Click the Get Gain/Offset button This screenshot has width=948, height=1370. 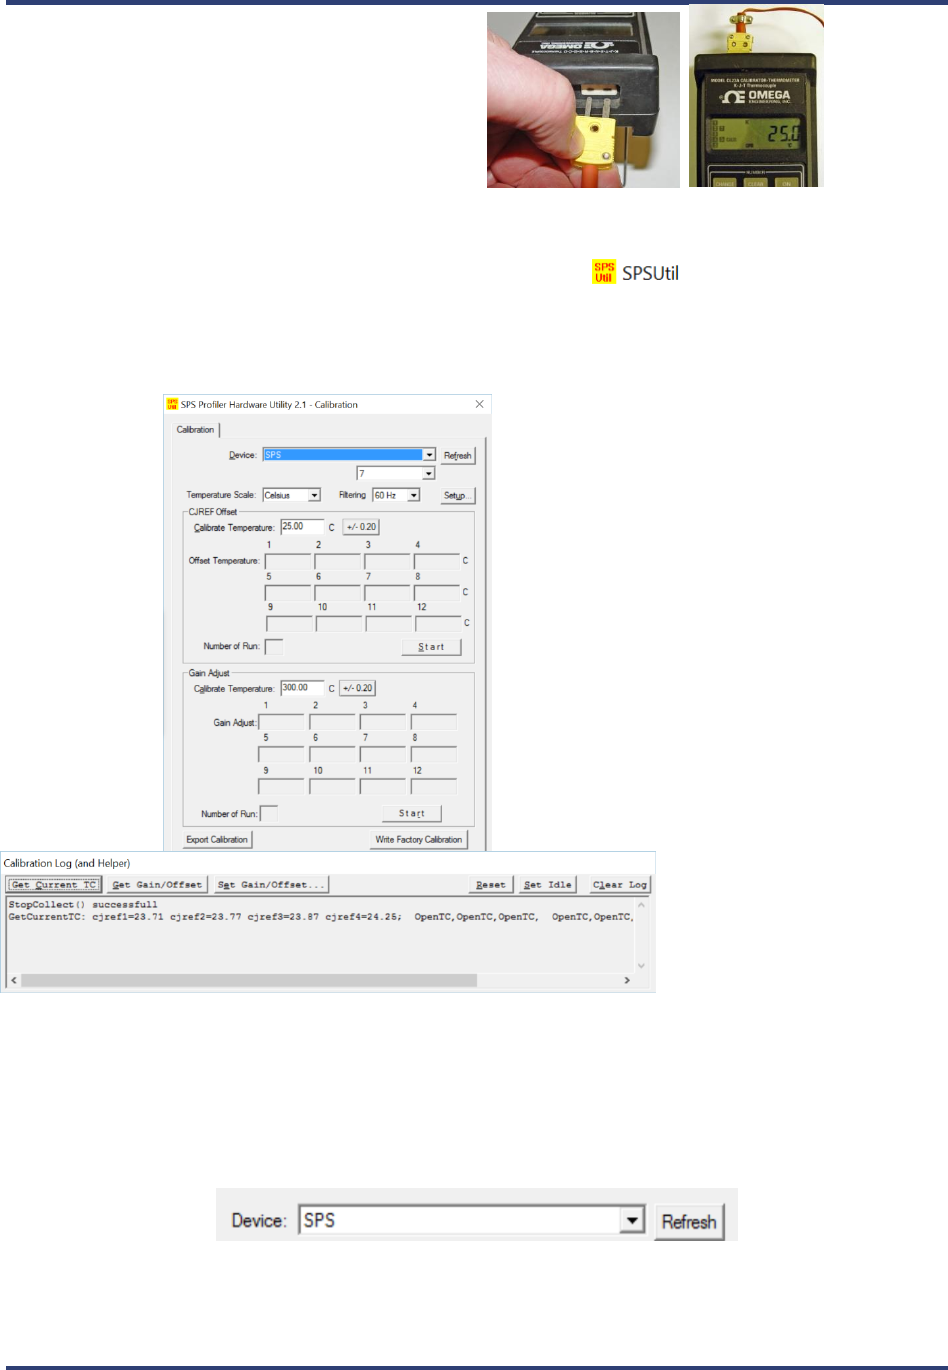[x=157, y=885]
